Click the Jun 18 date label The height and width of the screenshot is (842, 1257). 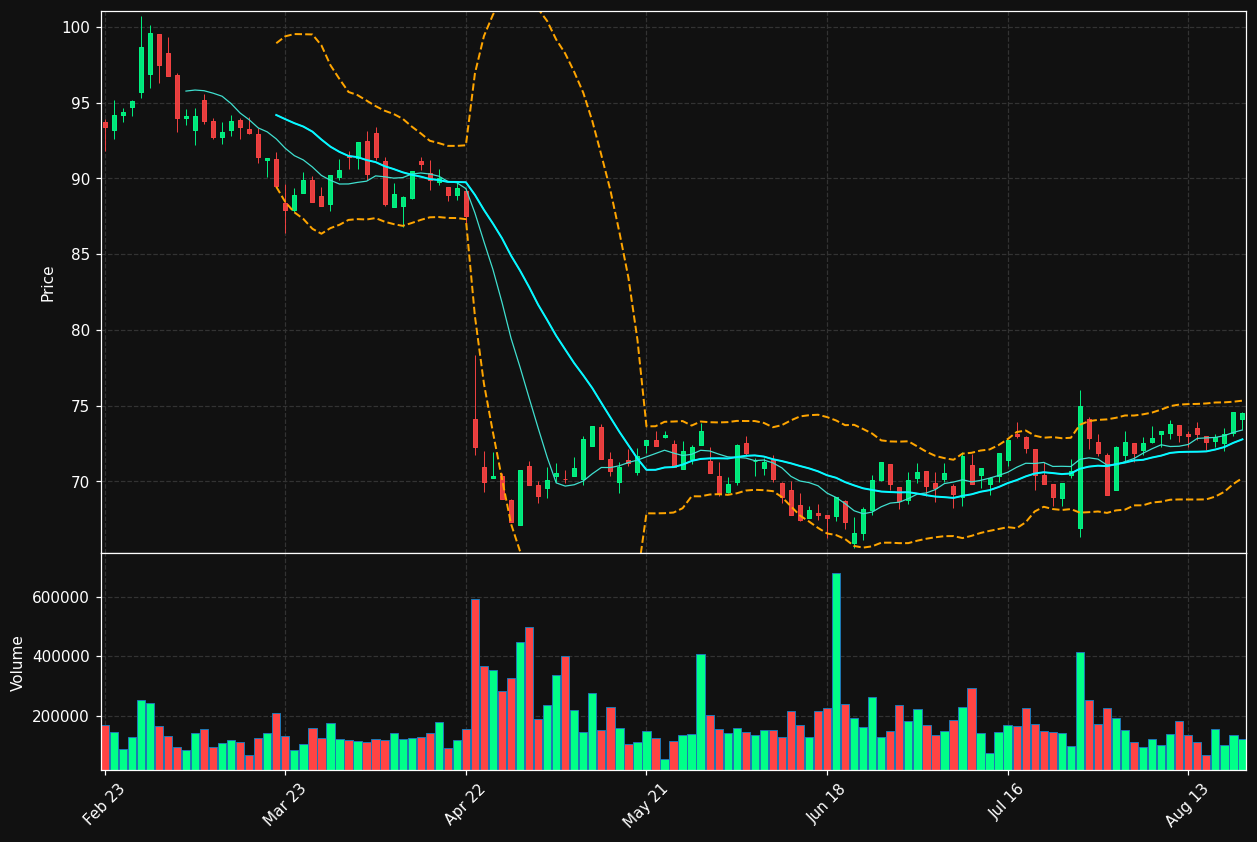pyautogui.click(x=826, y=804)
